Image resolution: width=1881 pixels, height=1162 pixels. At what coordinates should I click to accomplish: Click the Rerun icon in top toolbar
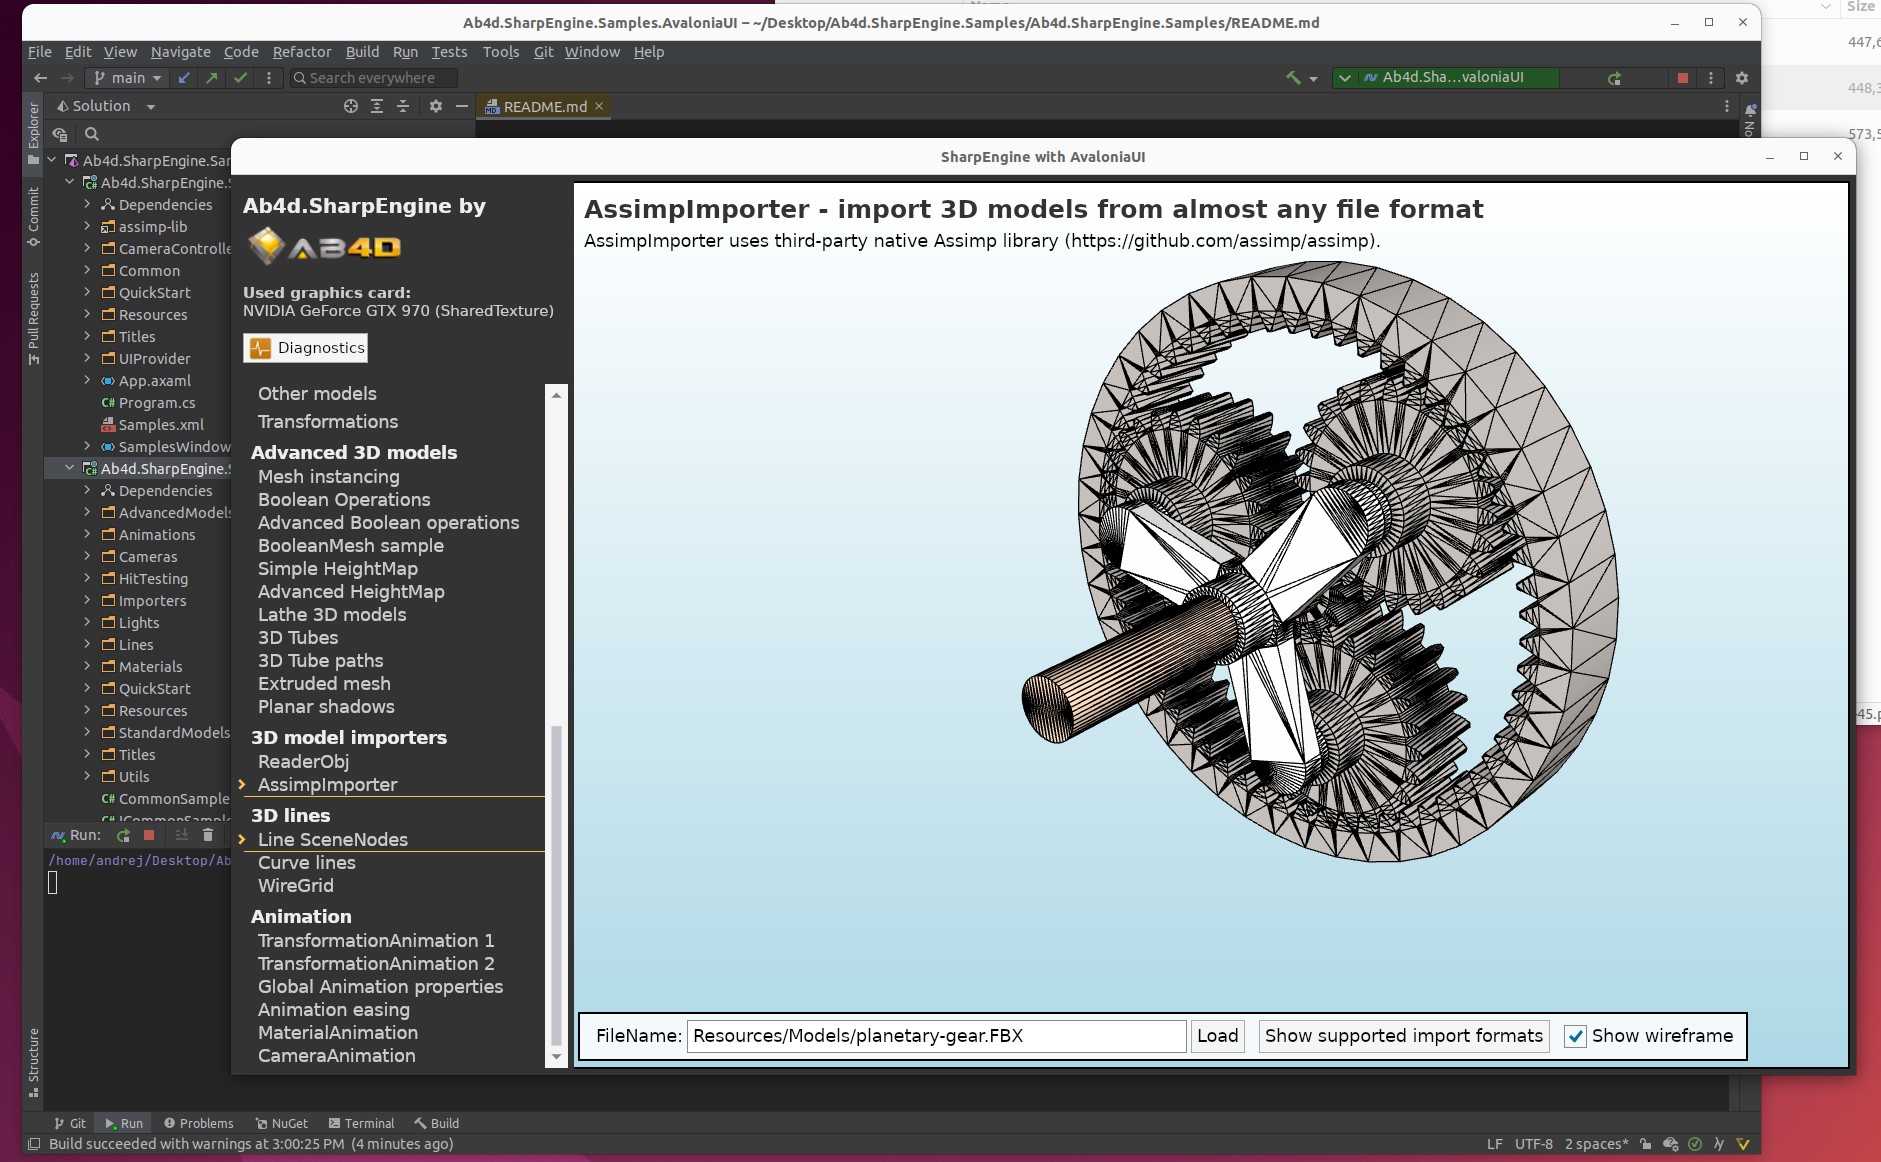(1614, 78)
